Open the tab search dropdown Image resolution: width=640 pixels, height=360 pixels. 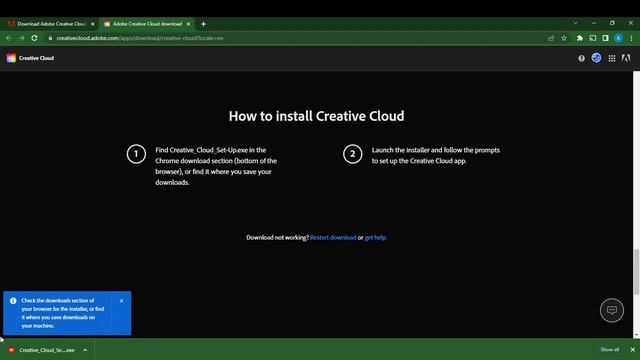(x=576, y=23)
